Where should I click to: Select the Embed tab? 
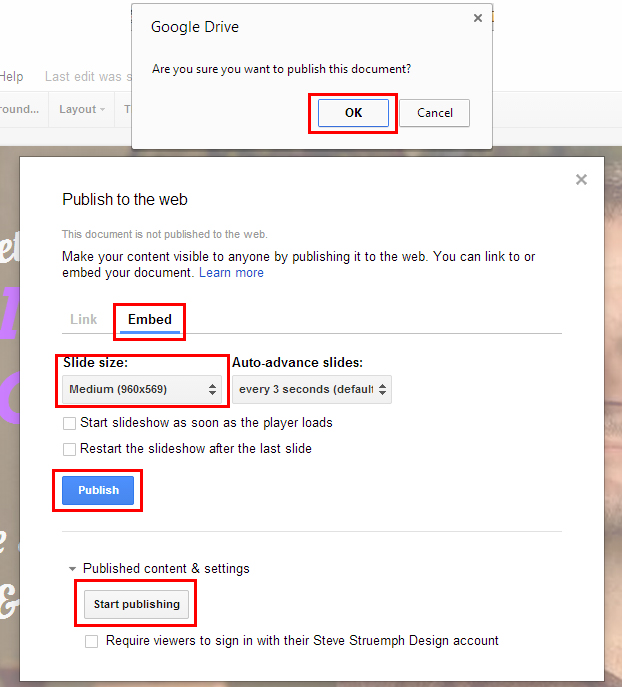[x=149, y=319]
